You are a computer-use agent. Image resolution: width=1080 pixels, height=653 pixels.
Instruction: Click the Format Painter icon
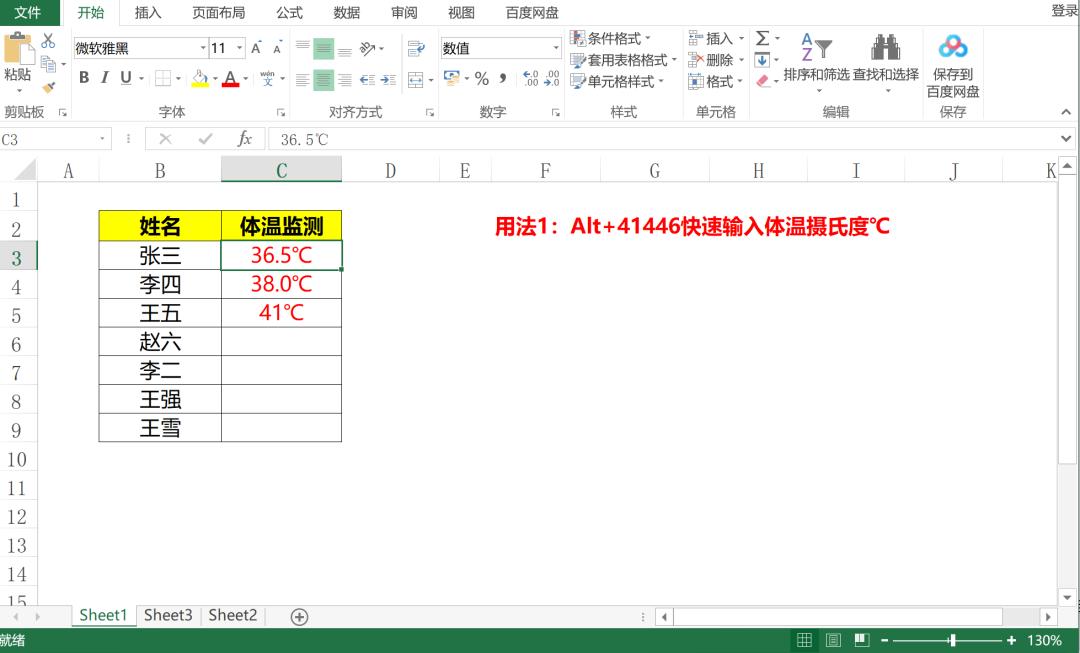46,87
